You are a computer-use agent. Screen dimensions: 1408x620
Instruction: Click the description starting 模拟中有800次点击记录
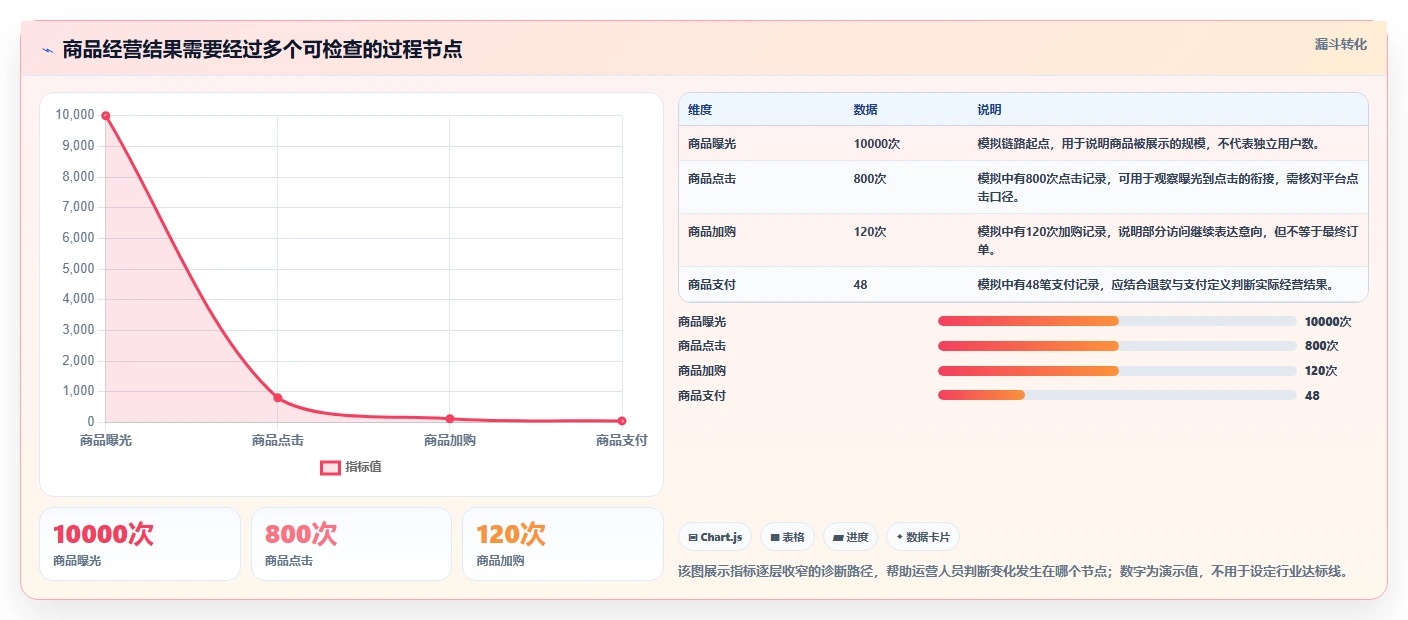coord(1168,188)
